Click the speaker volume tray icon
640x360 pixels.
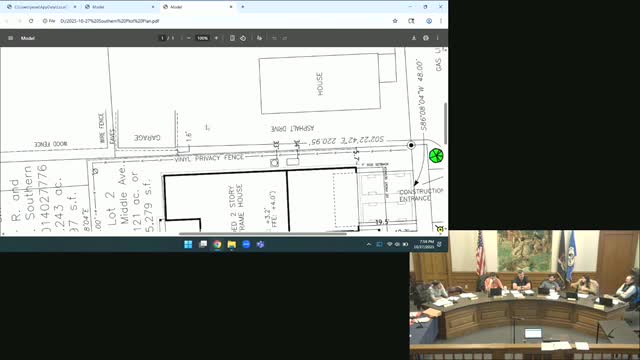coord(398,244)
